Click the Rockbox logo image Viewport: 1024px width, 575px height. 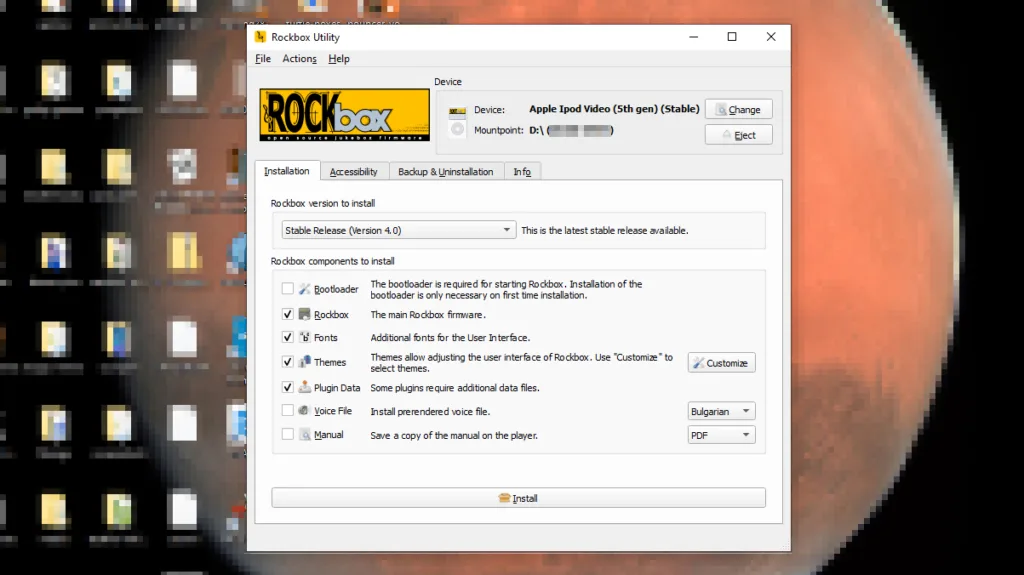click(x=344, y=115)
